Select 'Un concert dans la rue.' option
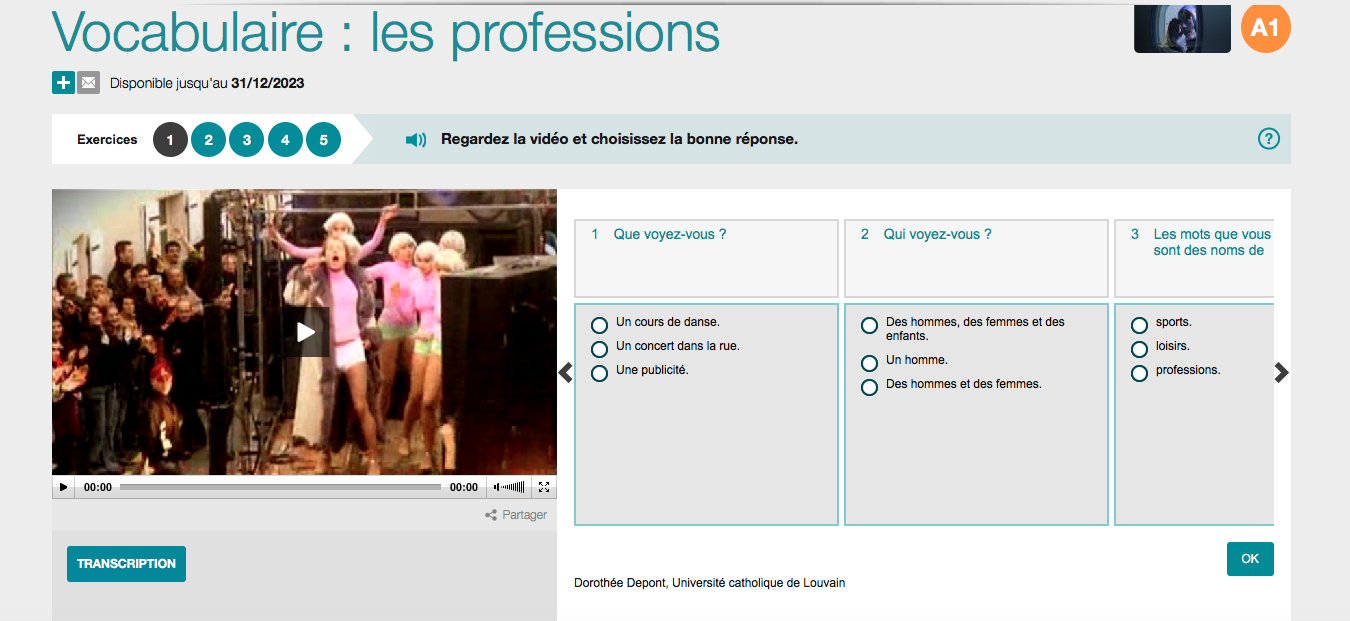 [x=600, y=349]
